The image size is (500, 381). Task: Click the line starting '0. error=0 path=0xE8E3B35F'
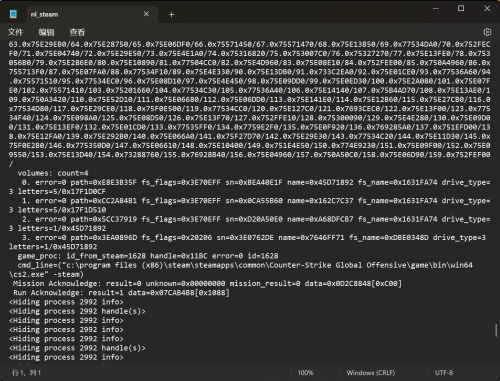click(256, 182)
